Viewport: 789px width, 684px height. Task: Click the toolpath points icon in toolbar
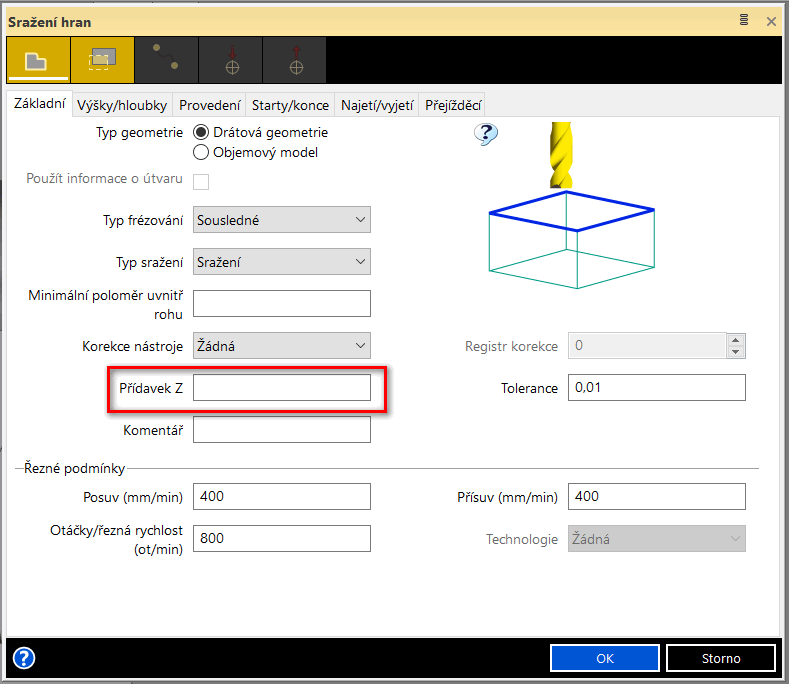pos(166,60)
